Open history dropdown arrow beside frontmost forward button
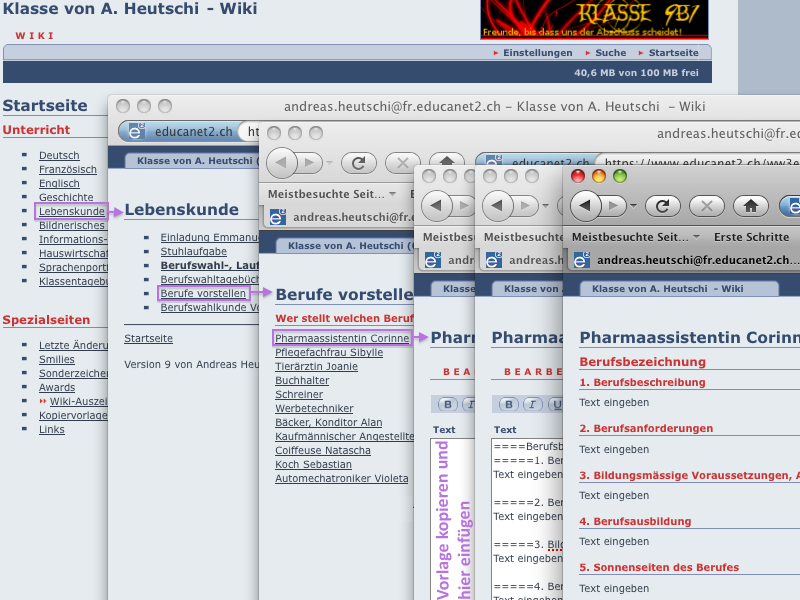 click(x=635, y=206)
